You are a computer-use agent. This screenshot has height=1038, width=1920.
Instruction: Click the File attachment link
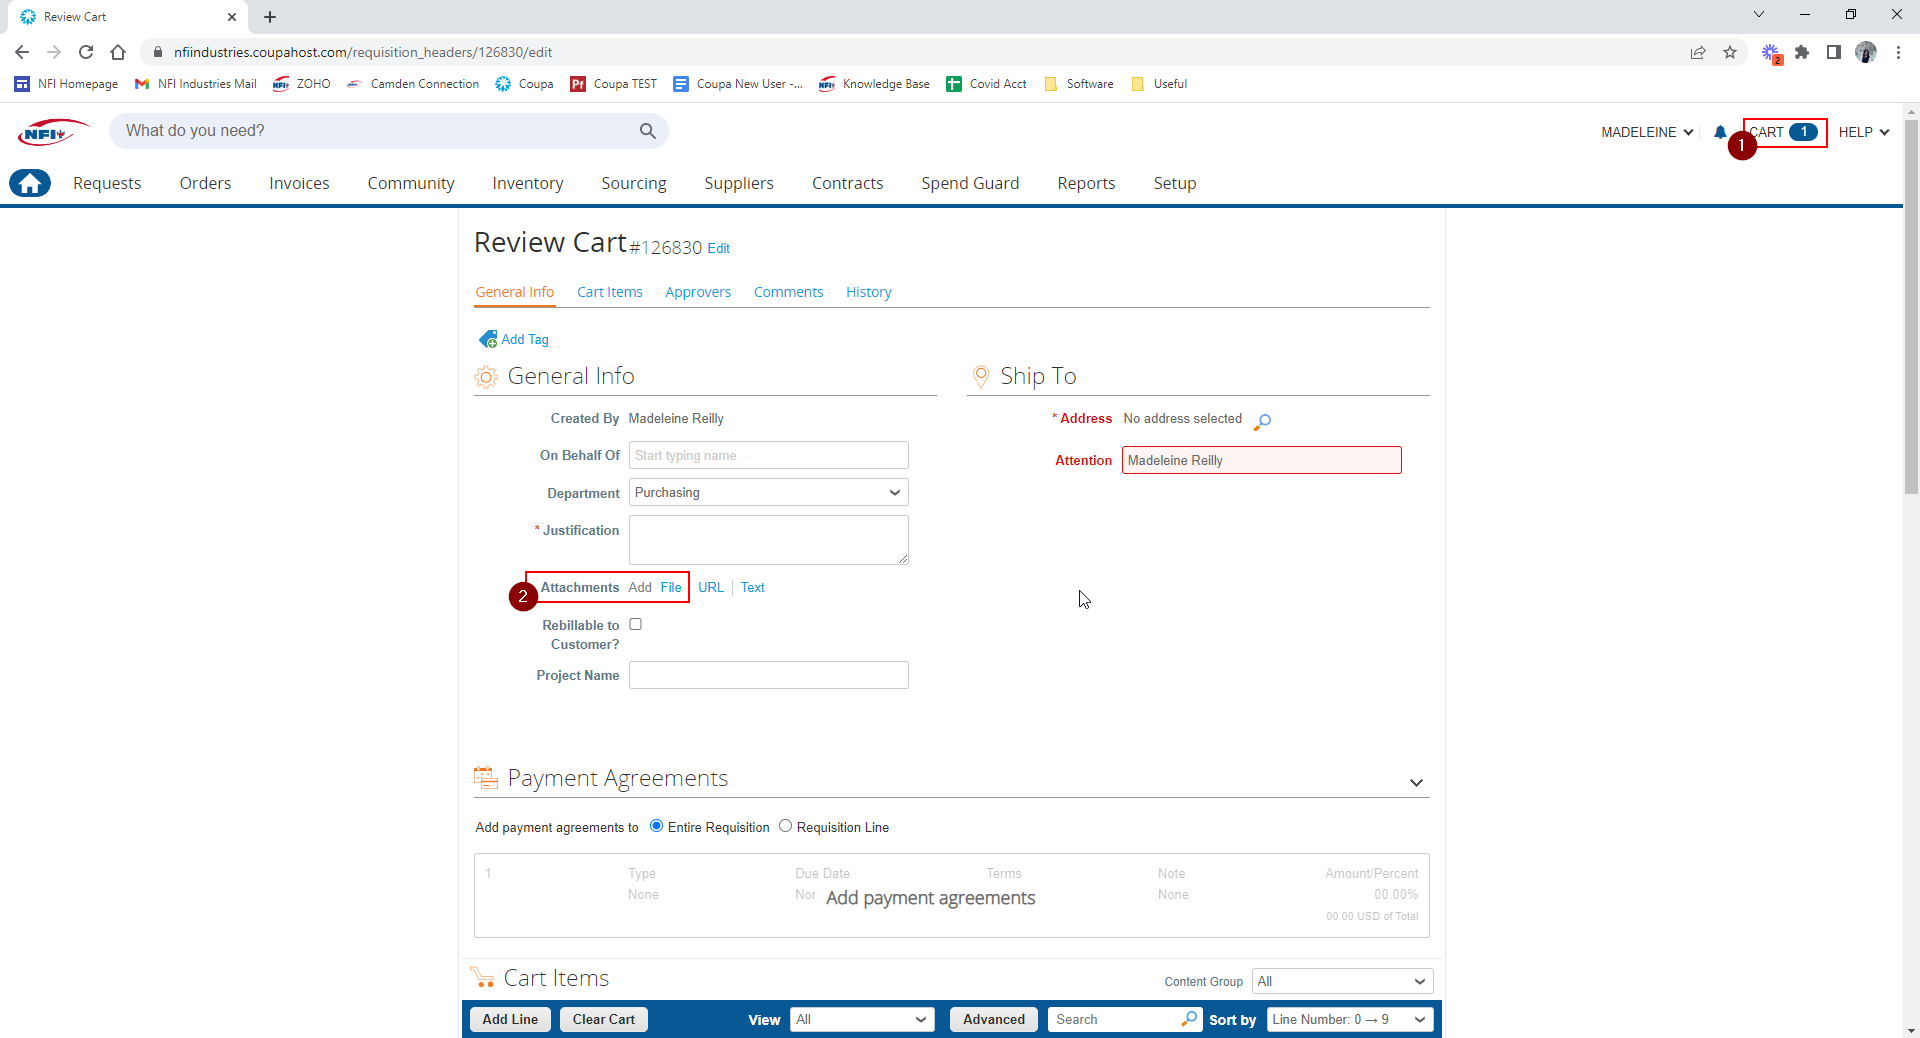coord(671,587)
